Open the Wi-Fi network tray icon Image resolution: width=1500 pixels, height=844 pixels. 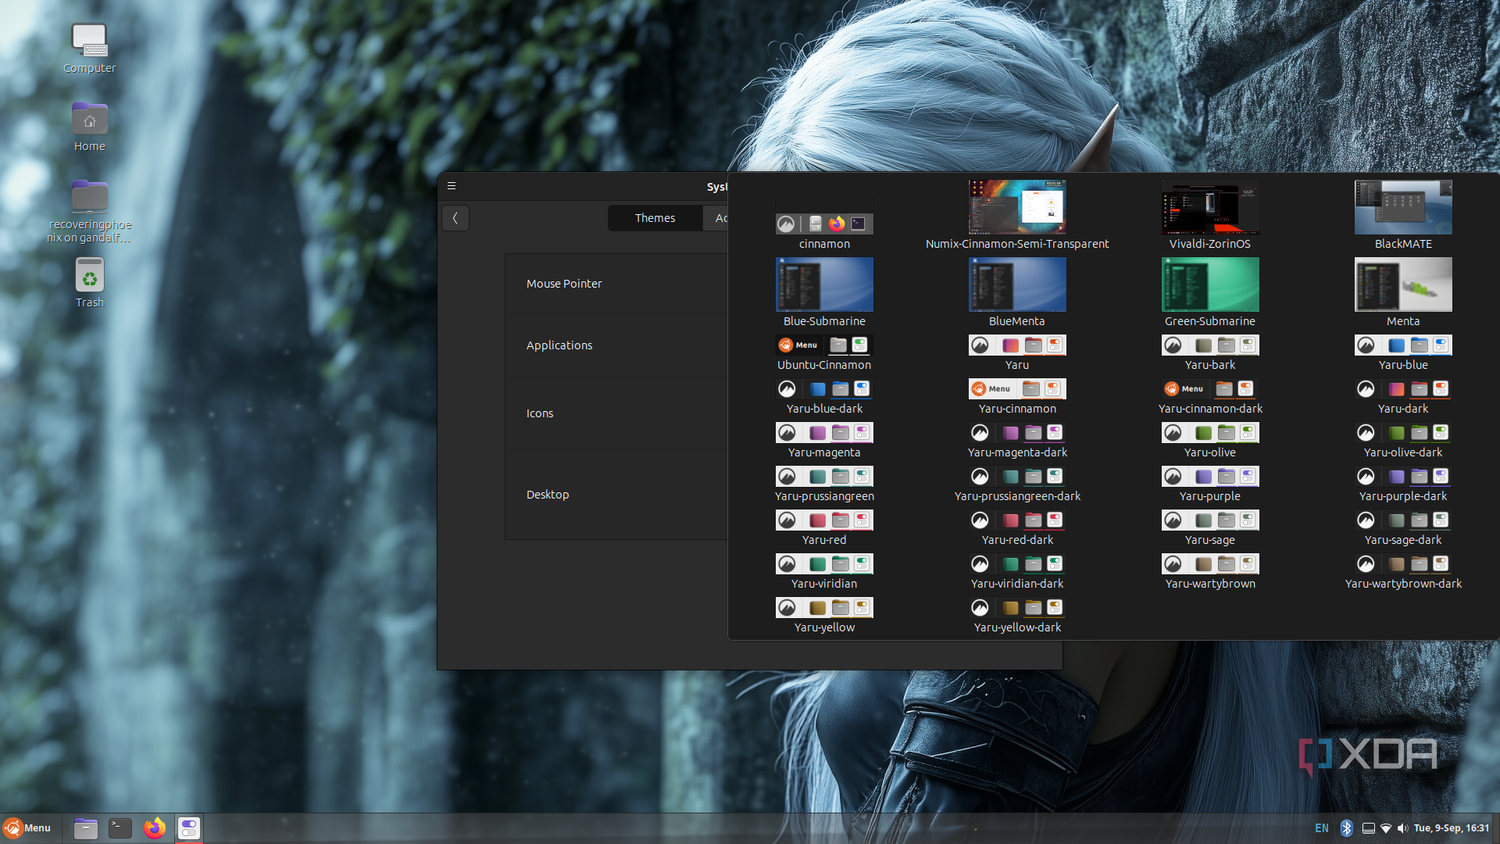coord(1386,828)
